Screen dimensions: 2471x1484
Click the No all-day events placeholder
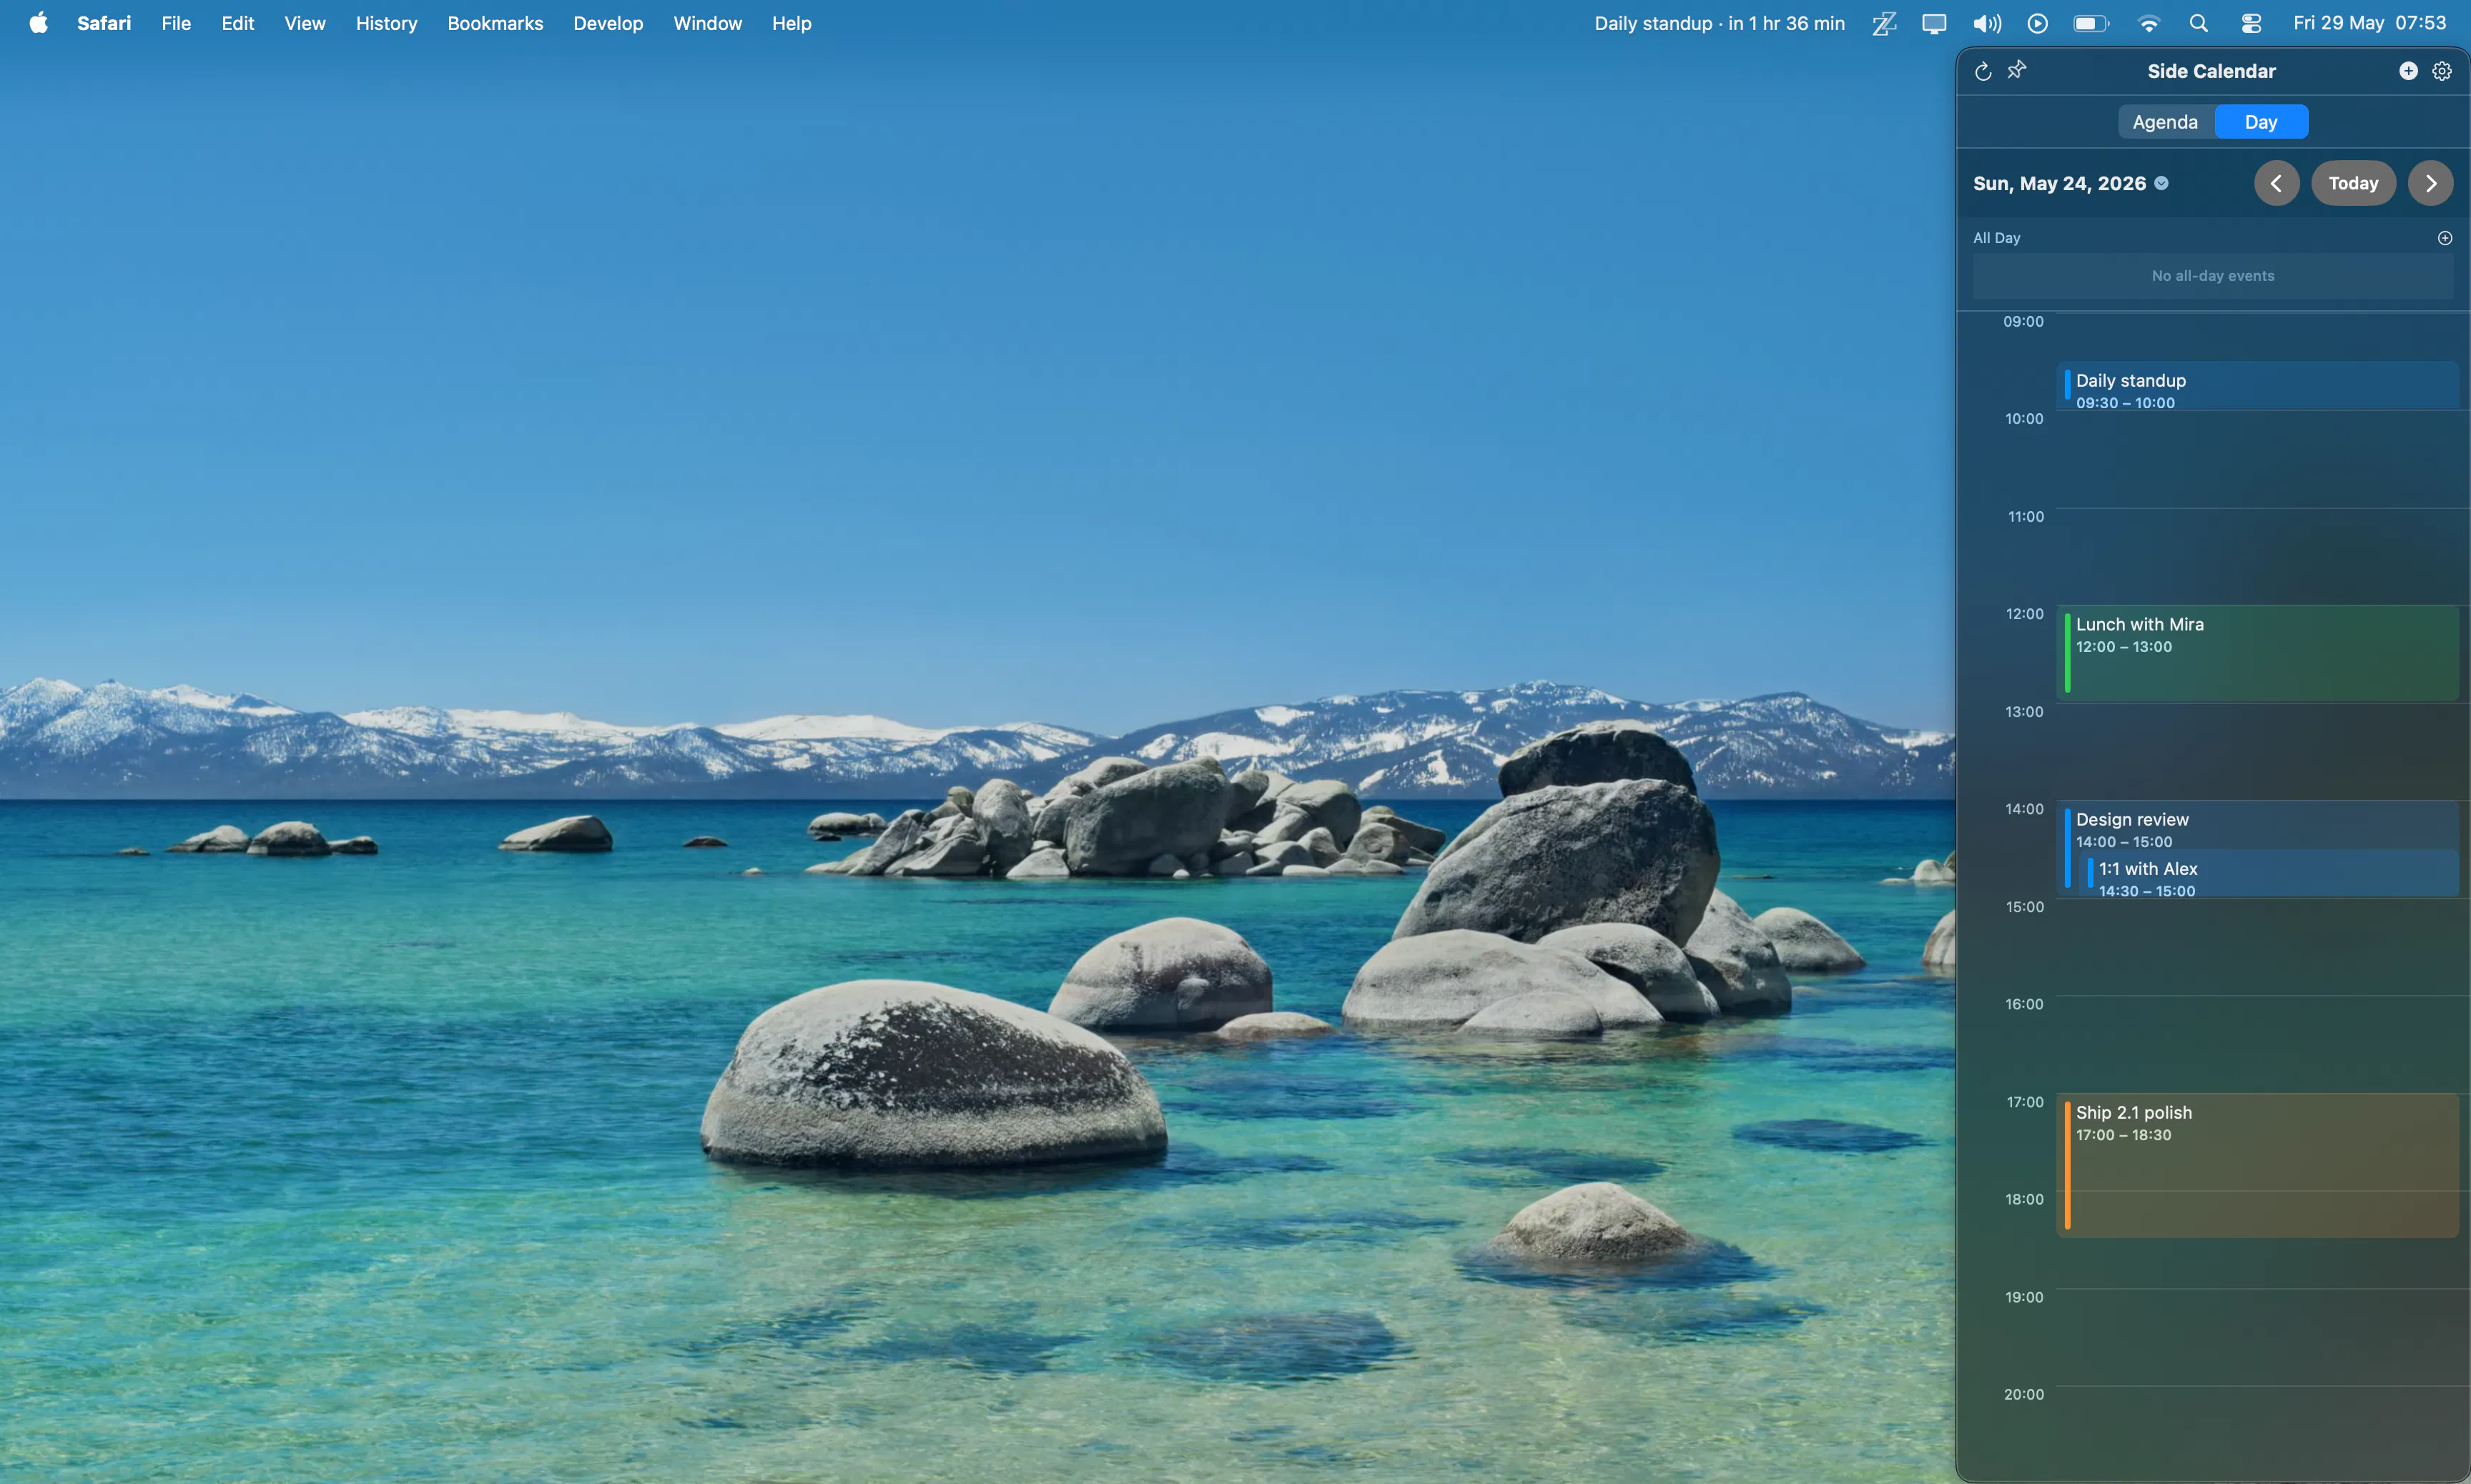(2212, 276)
